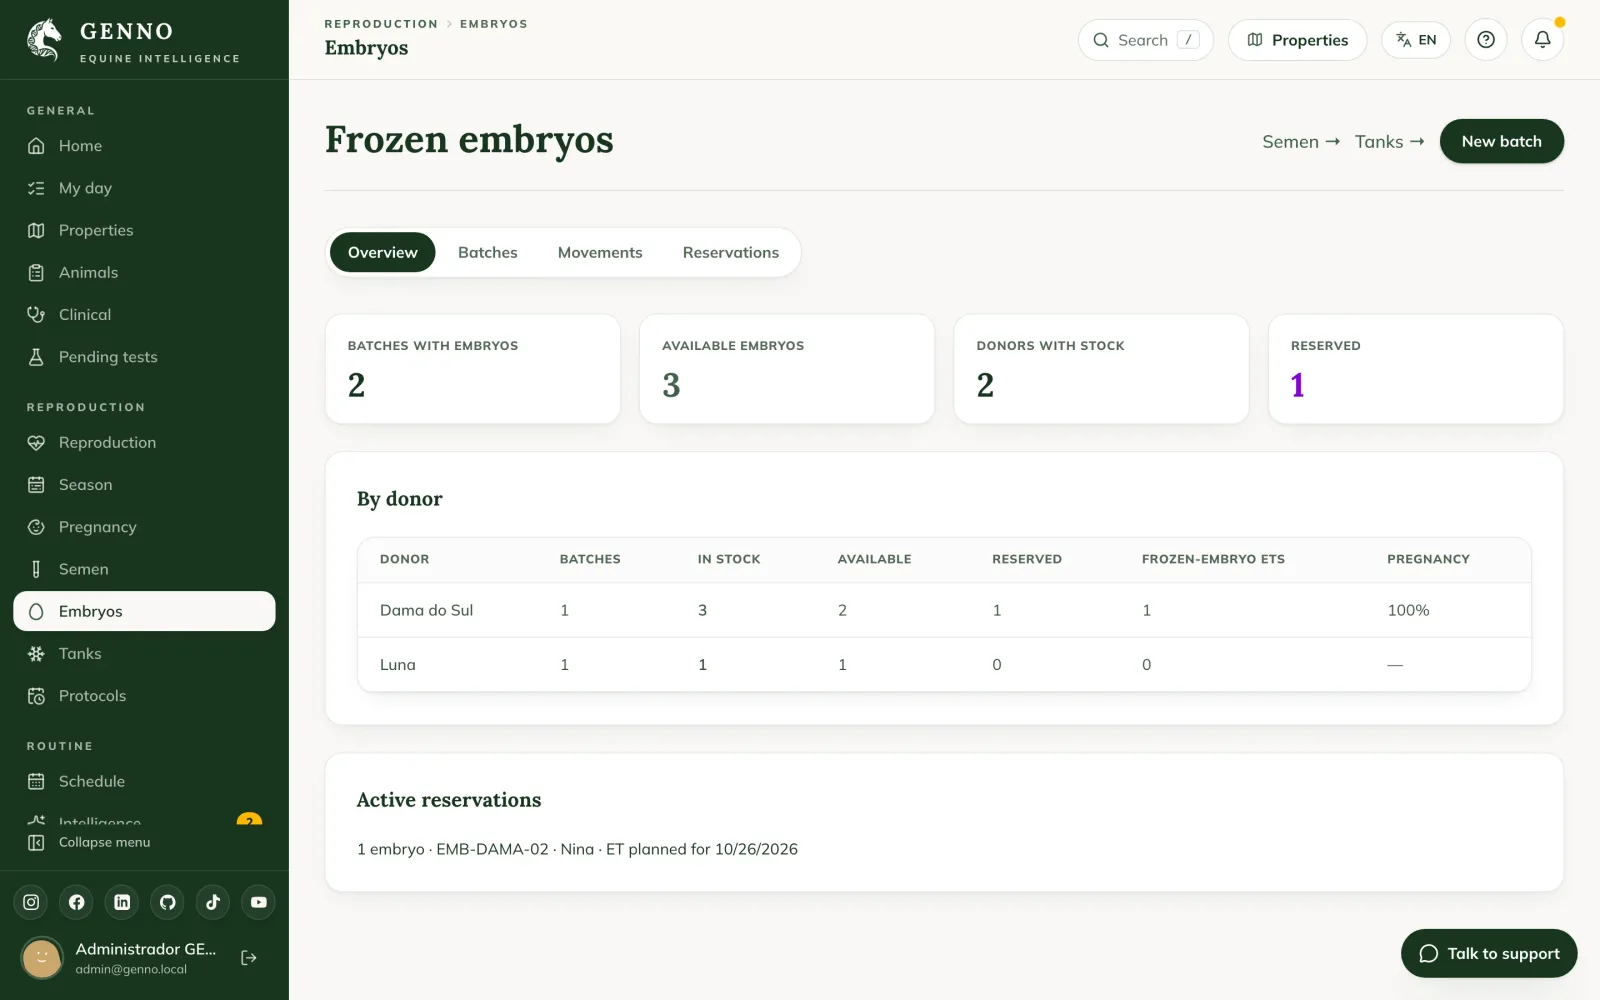Open Semen in the sidebar
This screenshot has width=1600, height=1000.
click(x=144, y=569)
